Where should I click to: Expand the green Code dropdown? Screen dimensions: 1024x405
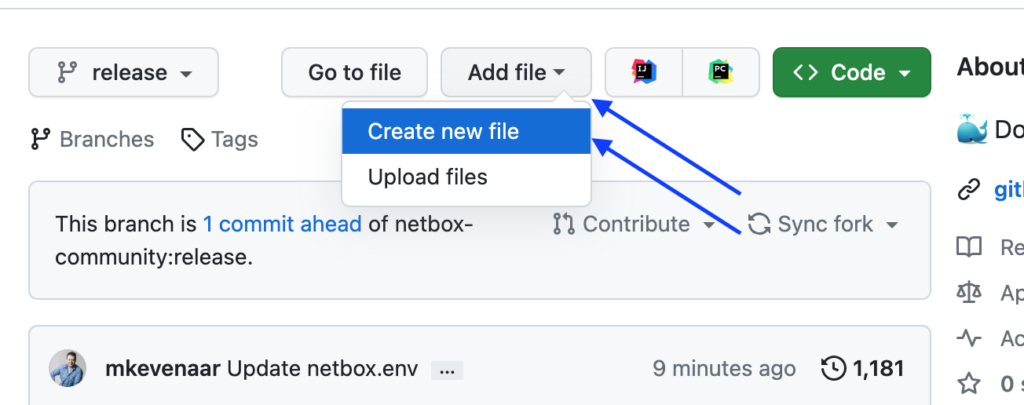point(851,72)
